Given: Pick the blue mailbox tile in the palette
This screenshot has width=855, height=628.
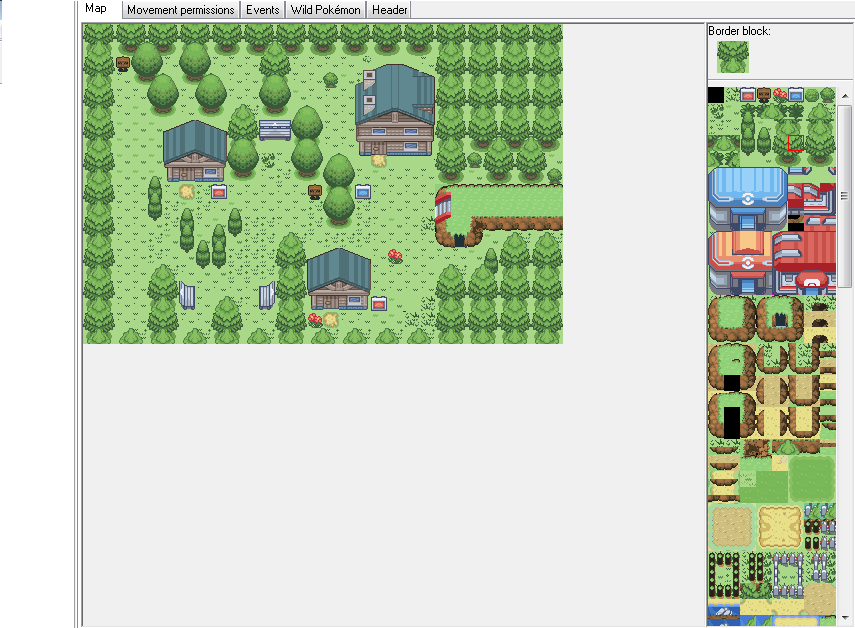Looking at the screenshot, I should point(796,95).
